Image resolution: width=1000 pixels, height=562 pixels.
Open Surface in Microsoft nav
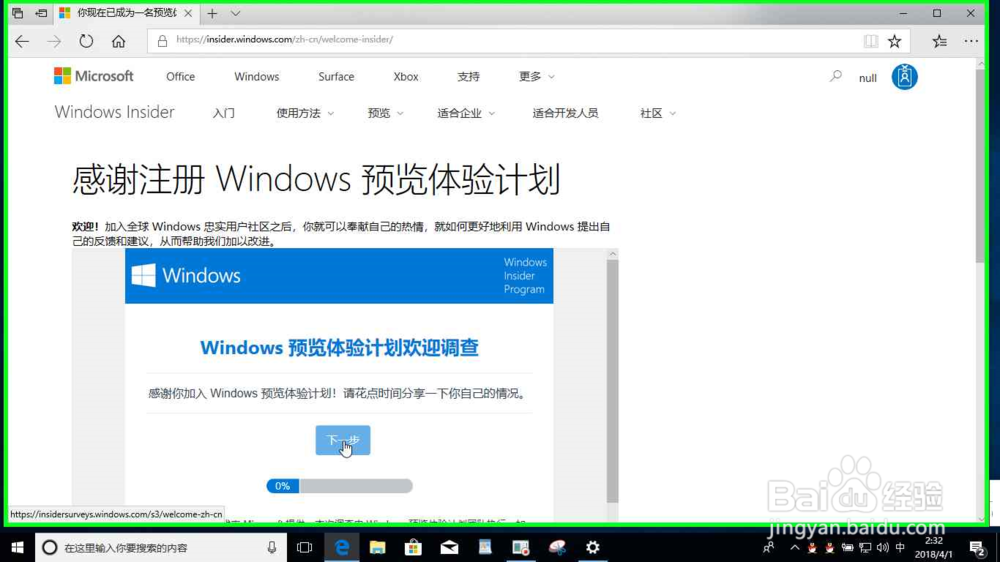[336, 77]
